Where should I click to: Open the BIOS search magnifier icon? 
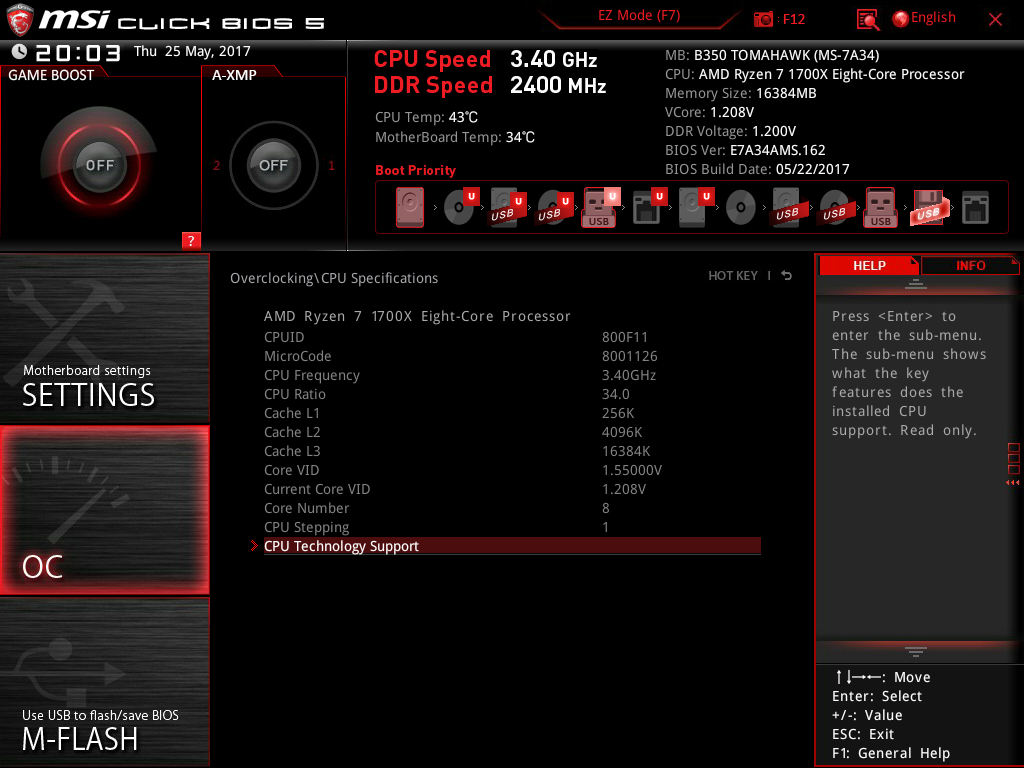click(867, 20)
